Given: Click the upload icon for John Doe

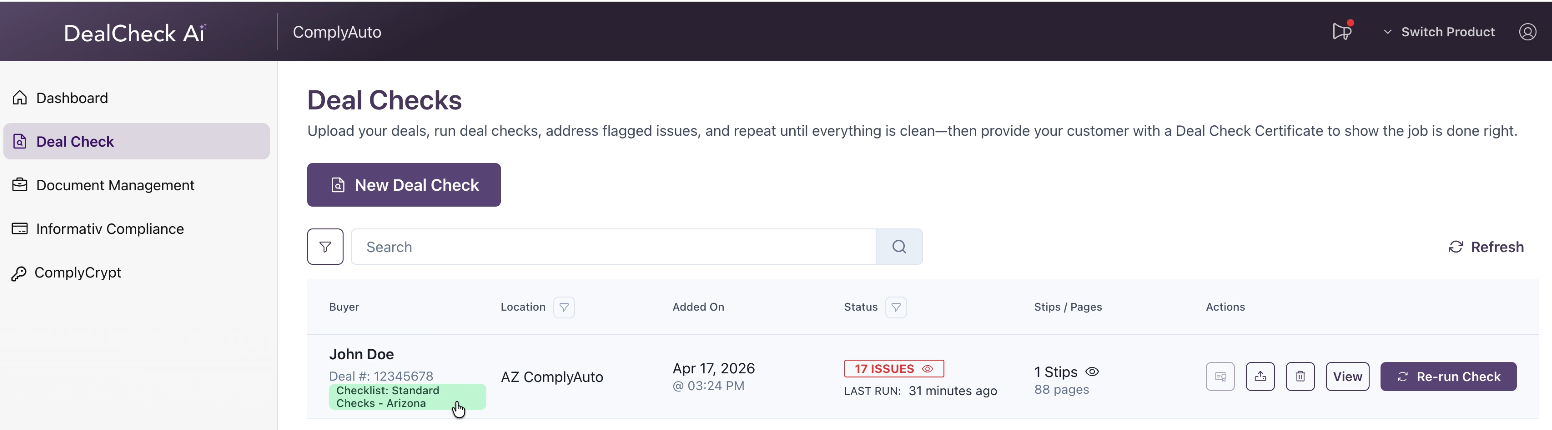Looking at the screenshot, I should [x=1260, y=377].
